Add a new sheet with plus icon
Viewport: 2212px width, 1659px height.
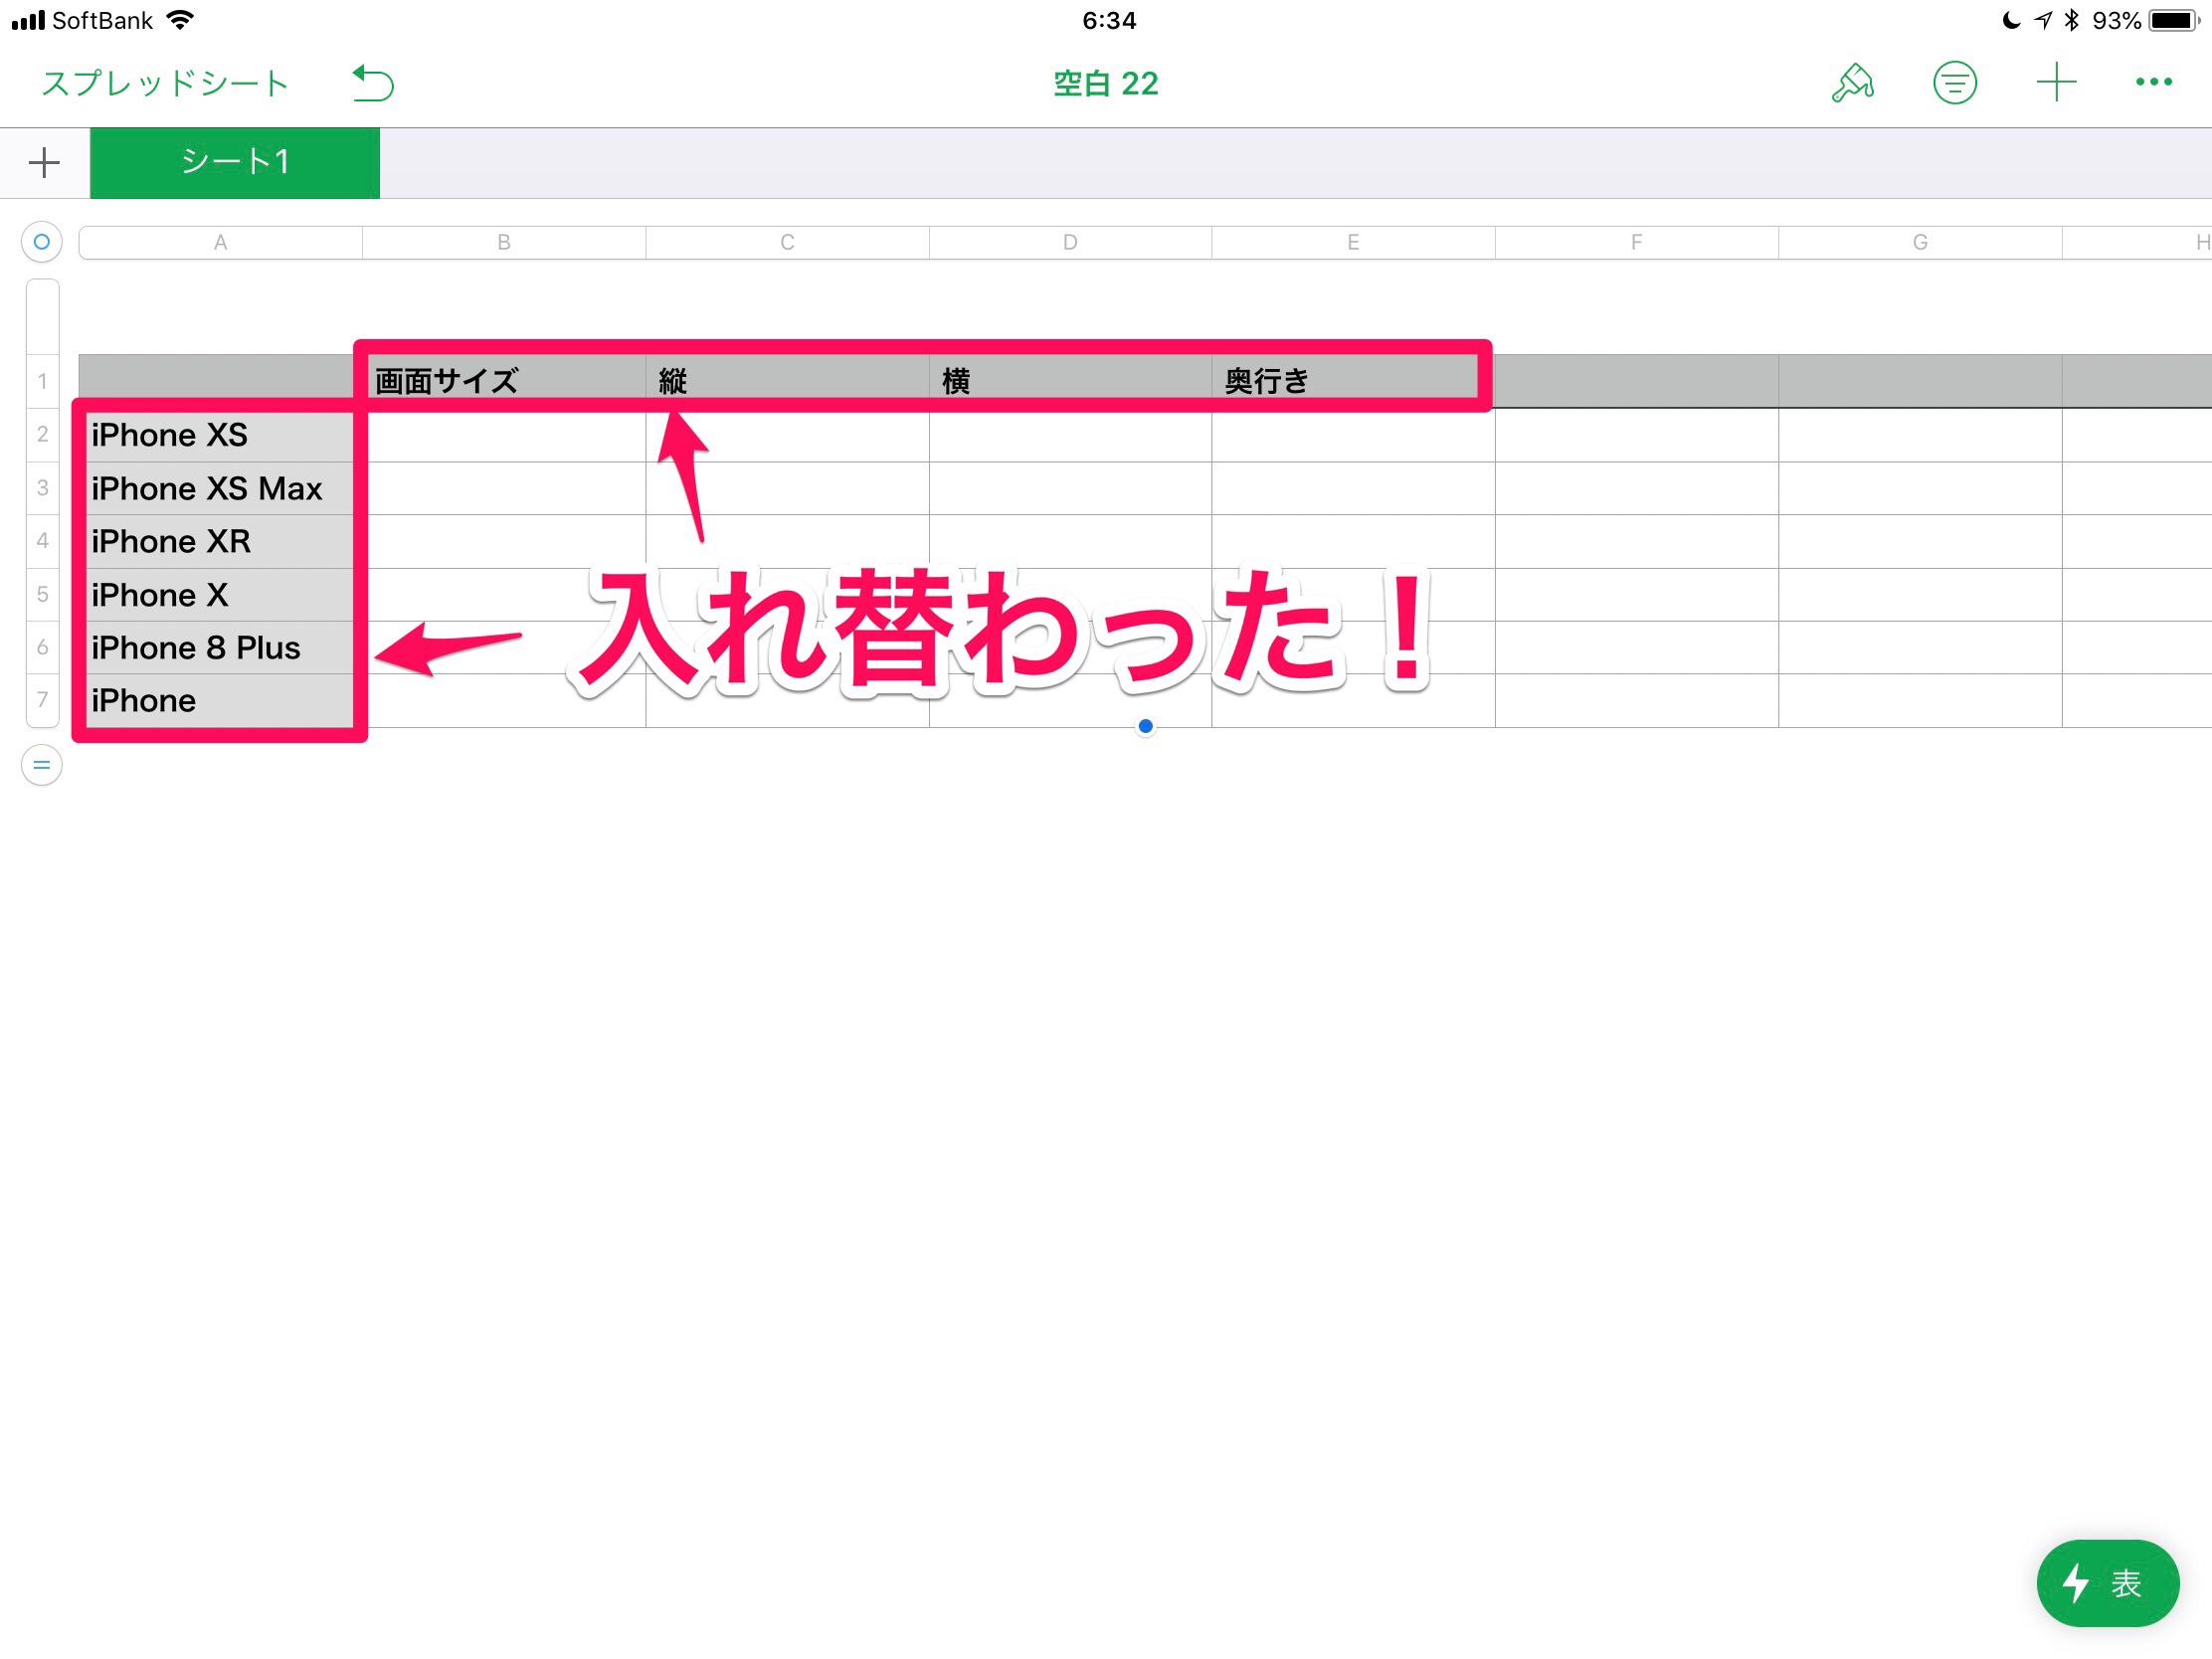coord(44,163)
